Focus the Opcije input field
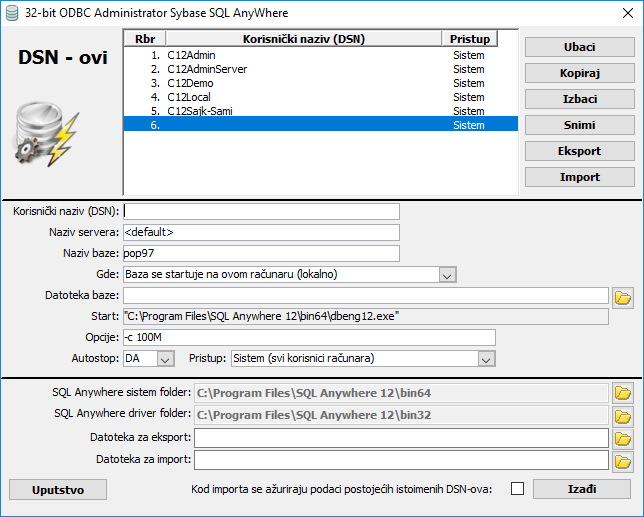 pyautogui.click(x=308, y=337)
